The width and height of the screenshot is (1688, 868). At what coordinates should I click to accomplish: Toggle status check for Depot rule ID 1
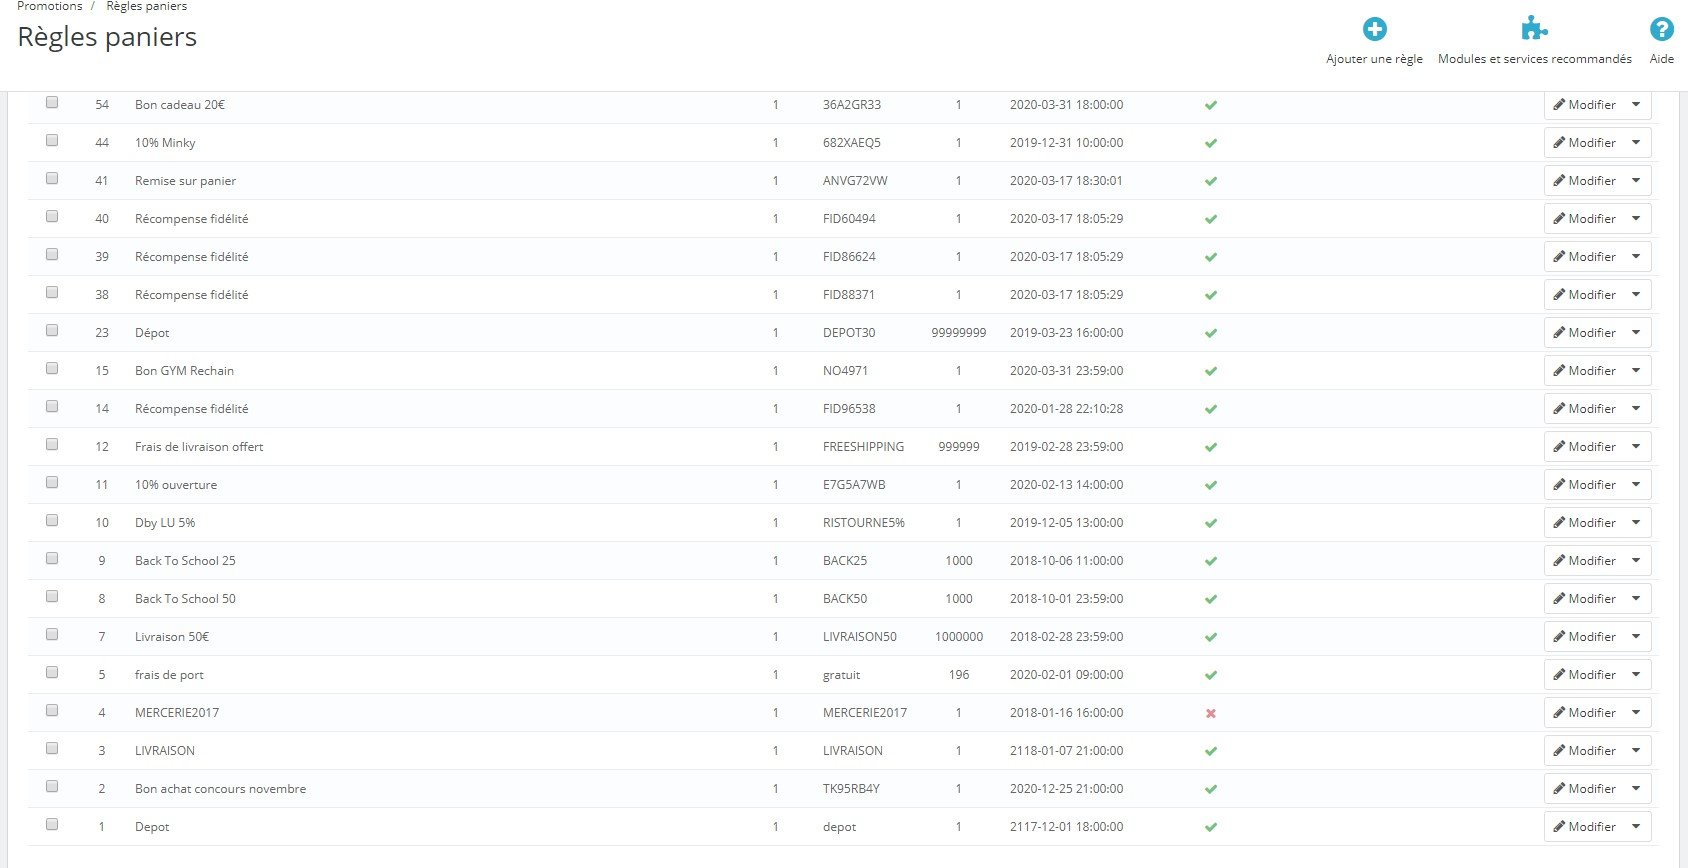click(1211, 827)
